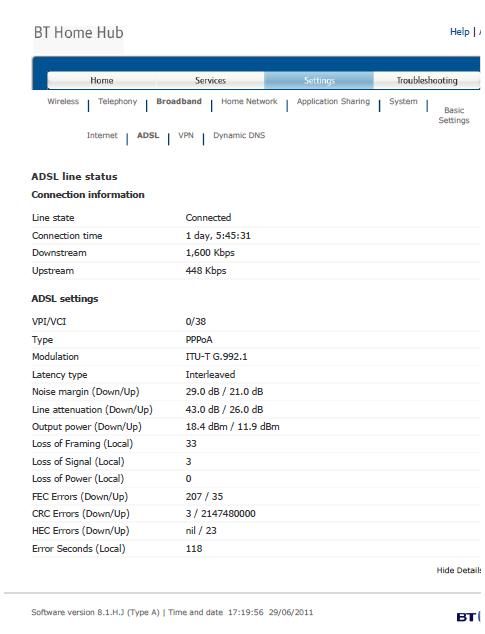
Task: Open Home Network settings
Action: point(249,101)
